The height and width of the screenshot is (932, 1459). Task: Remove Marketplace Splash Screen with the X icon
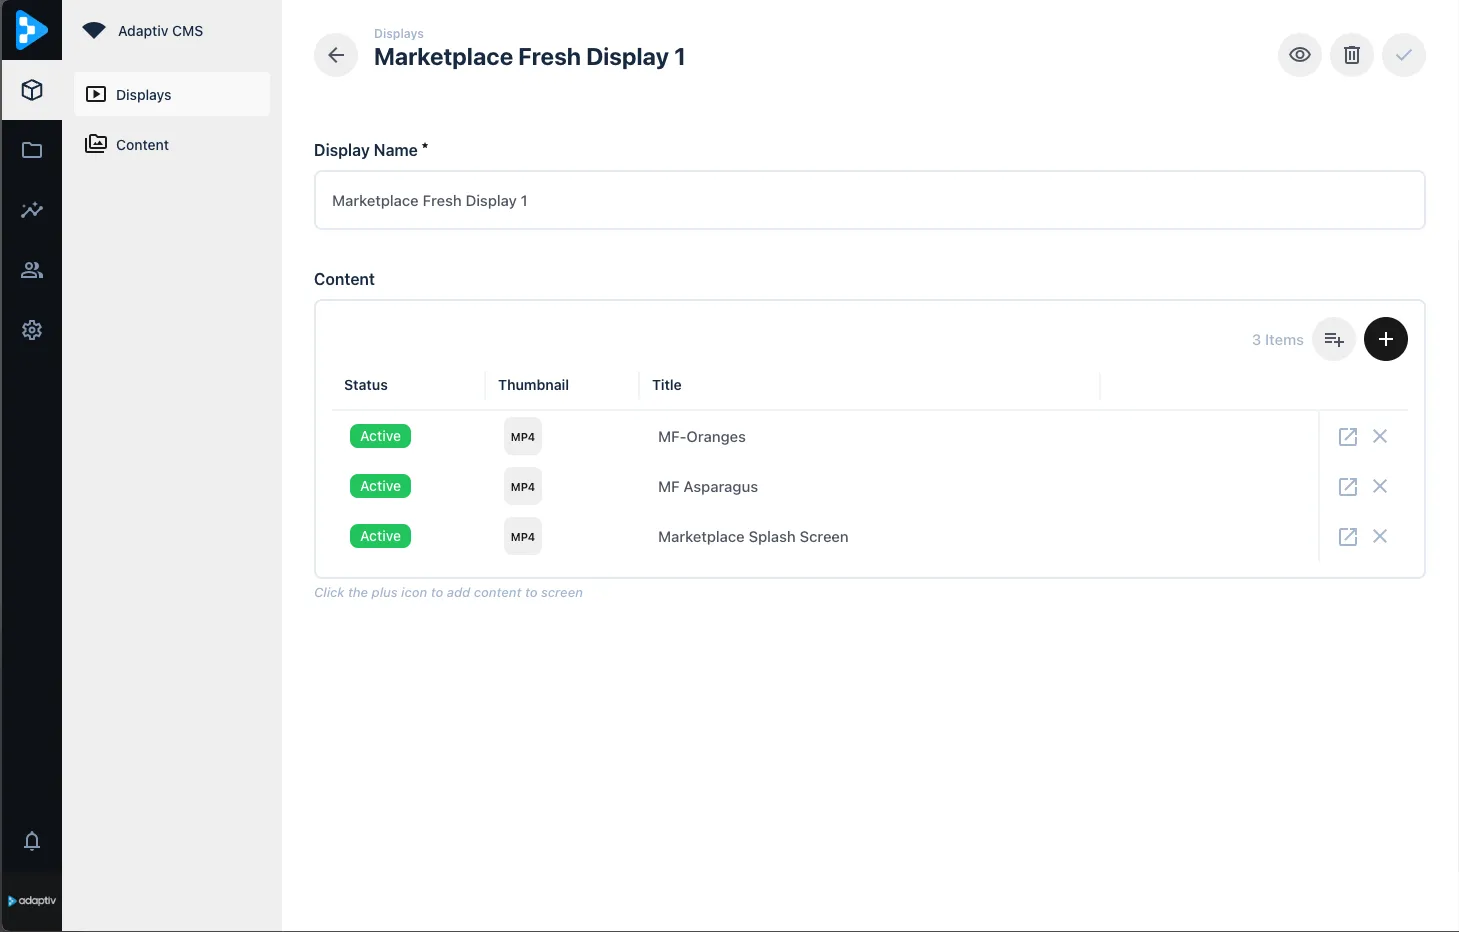tap(1380, 536)
